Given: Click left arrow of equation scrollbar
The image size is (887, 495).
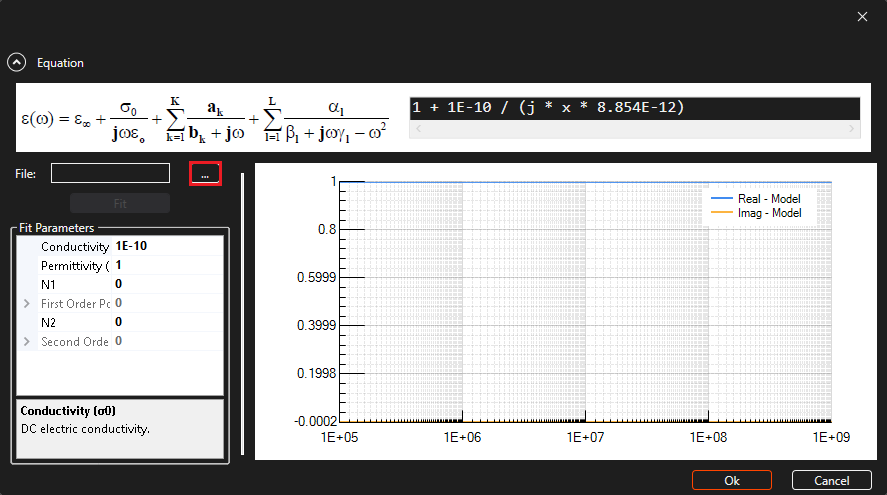Looking at the screenshot, I should (419, 129).
